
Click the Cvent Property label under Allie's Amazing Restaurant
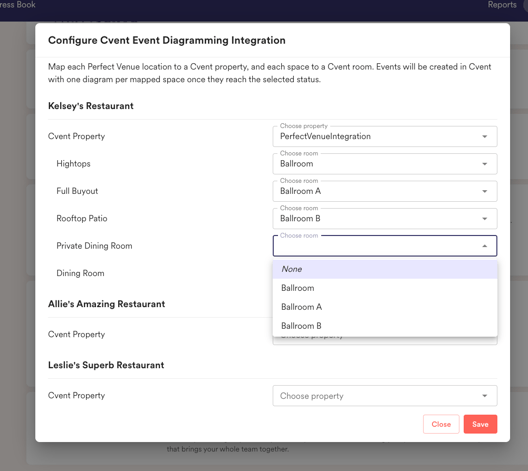click(x=76, y=334)
